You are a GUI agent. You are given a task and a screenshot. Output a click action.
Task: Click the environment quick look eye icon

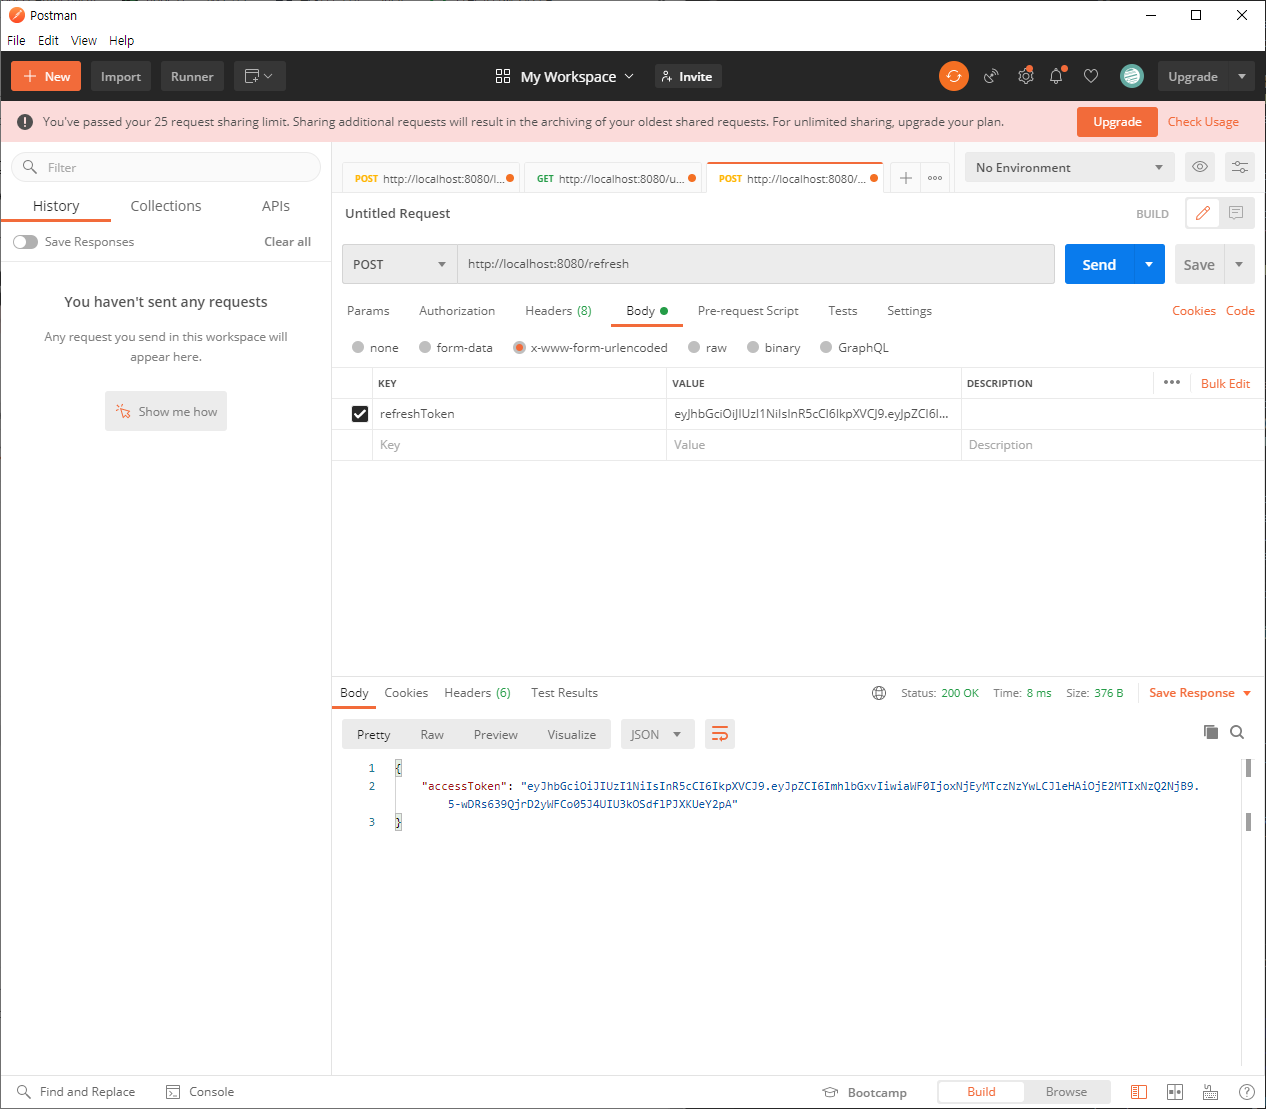coord(1200,167)
